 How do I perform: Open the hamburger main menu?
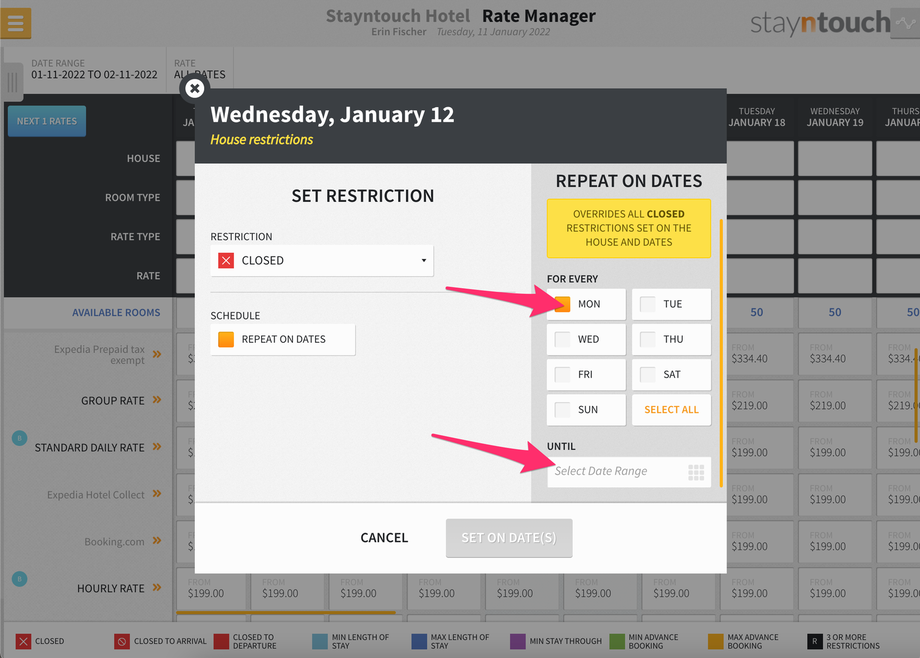point(16,23)
